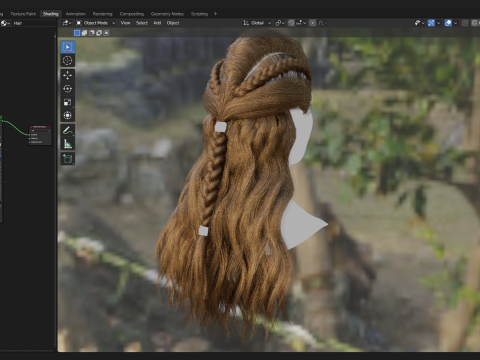Set selection mode to extend
480x360 pixels.
click(84, 33)
